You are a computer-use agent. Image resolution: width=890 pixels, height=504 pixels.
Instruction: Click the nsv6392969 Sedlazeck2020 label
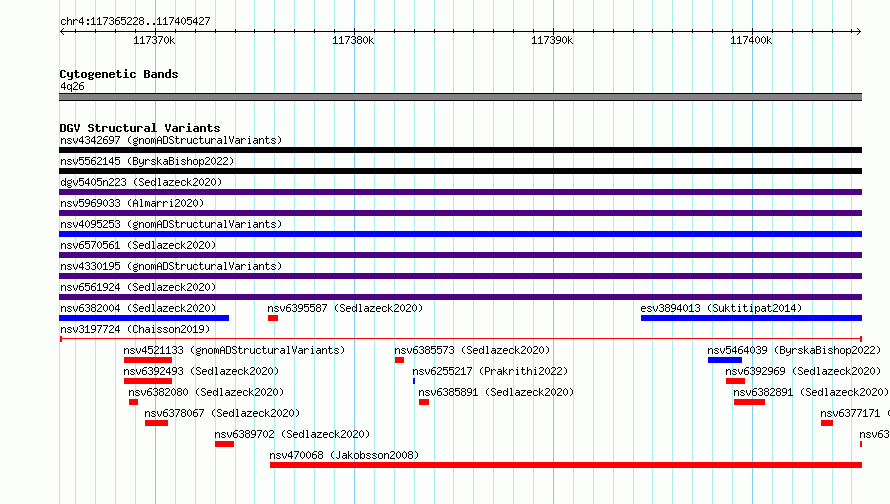tap(803, 371)
